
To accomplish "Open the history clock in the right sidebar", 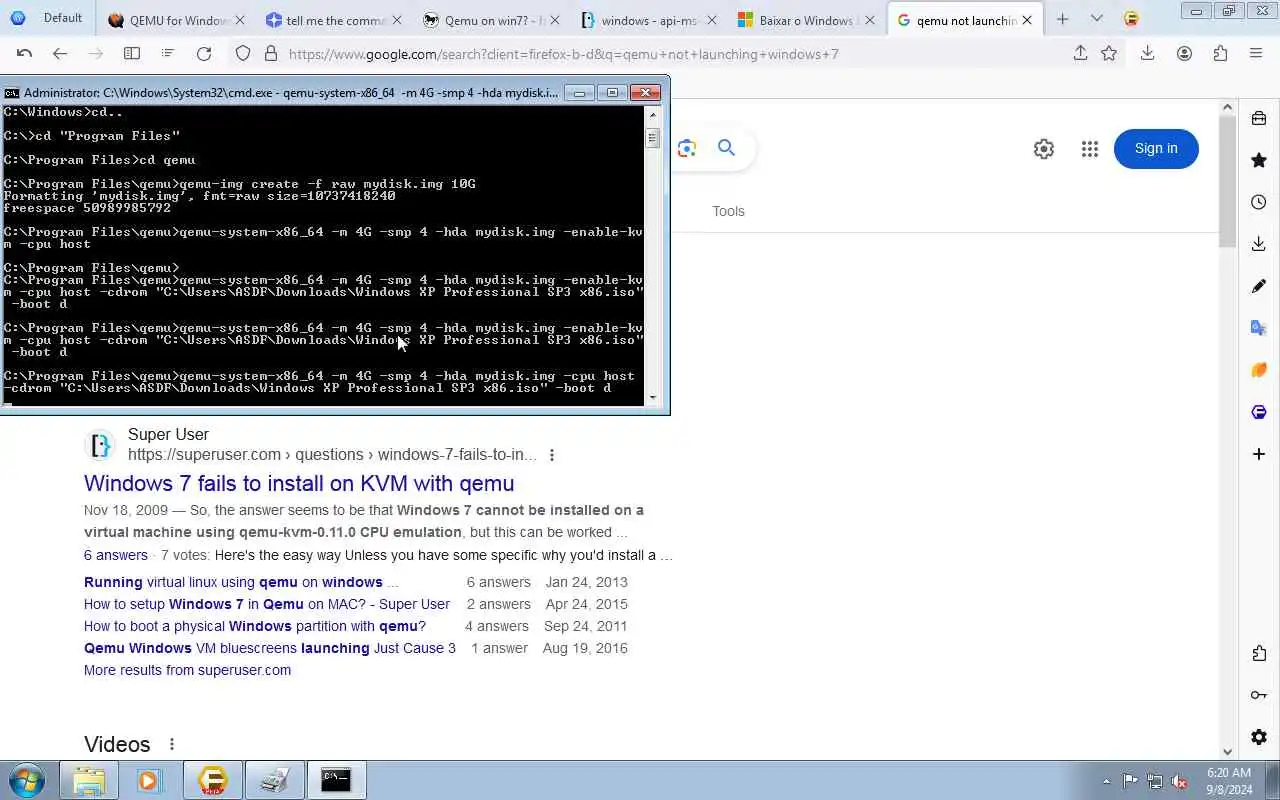I will 1259,202.
